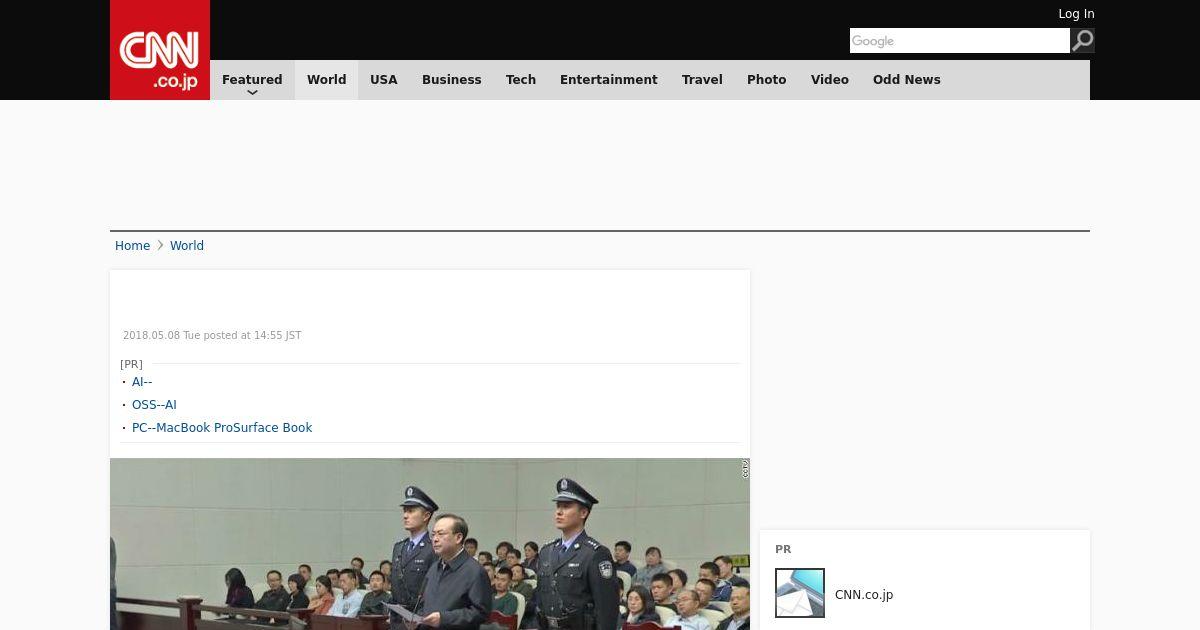
Task: Open the USA section tab
Action: click(384, 80)
